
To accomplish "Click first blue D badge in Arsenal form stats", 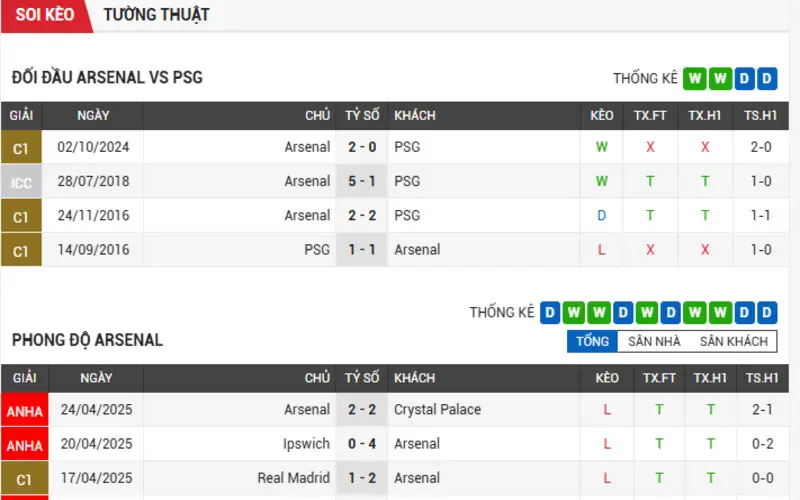I will click(550, 312).
